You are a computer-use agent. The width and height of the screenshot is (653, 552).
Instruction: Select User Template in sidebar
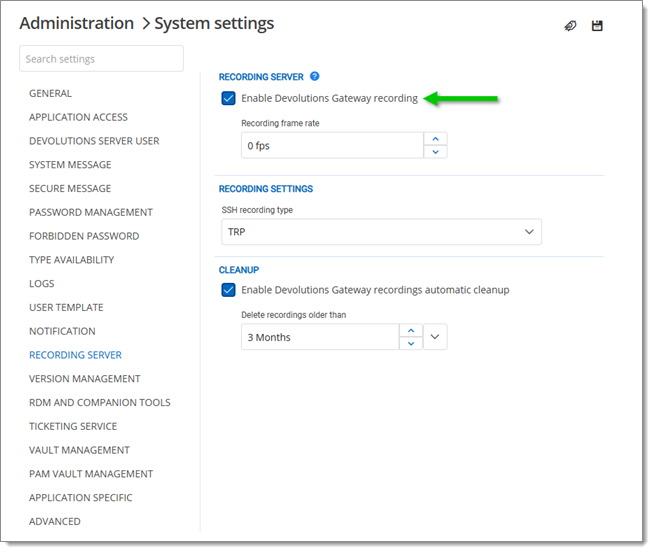click(66, 307)
